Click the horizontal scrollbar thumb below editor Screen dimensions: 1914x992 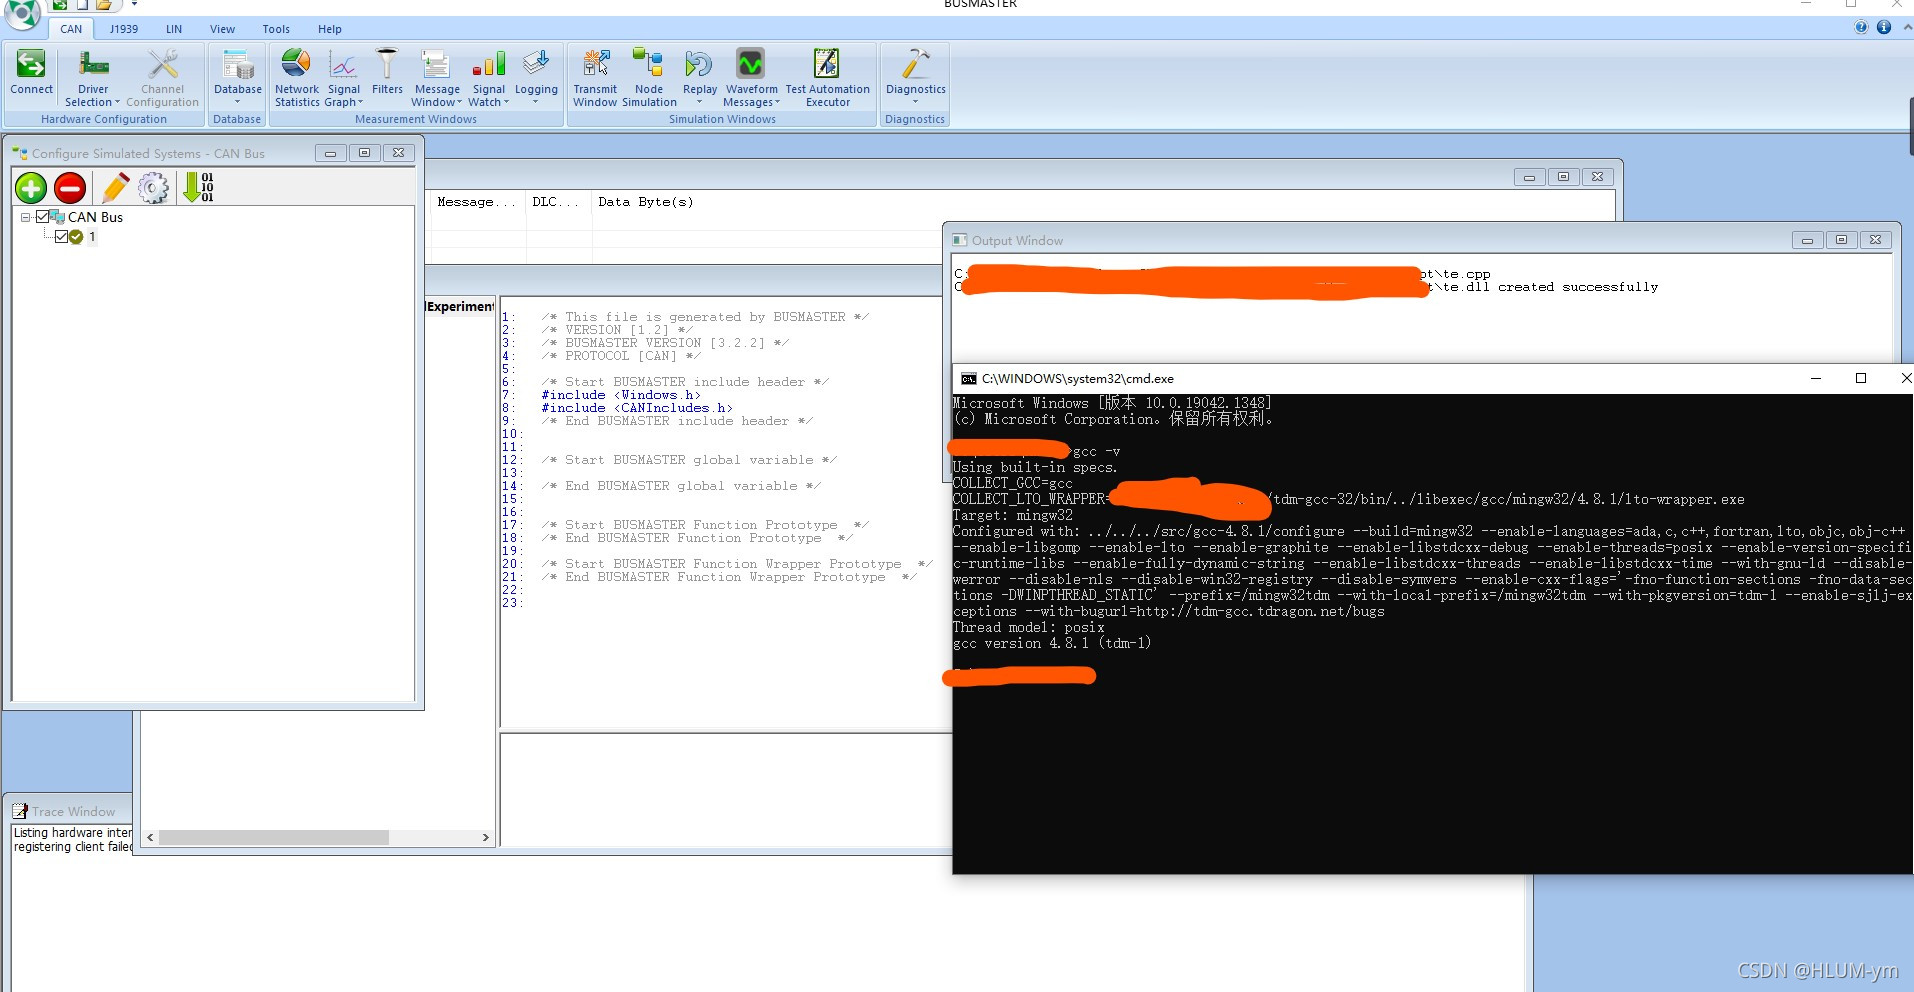click(x=273, y=838)
